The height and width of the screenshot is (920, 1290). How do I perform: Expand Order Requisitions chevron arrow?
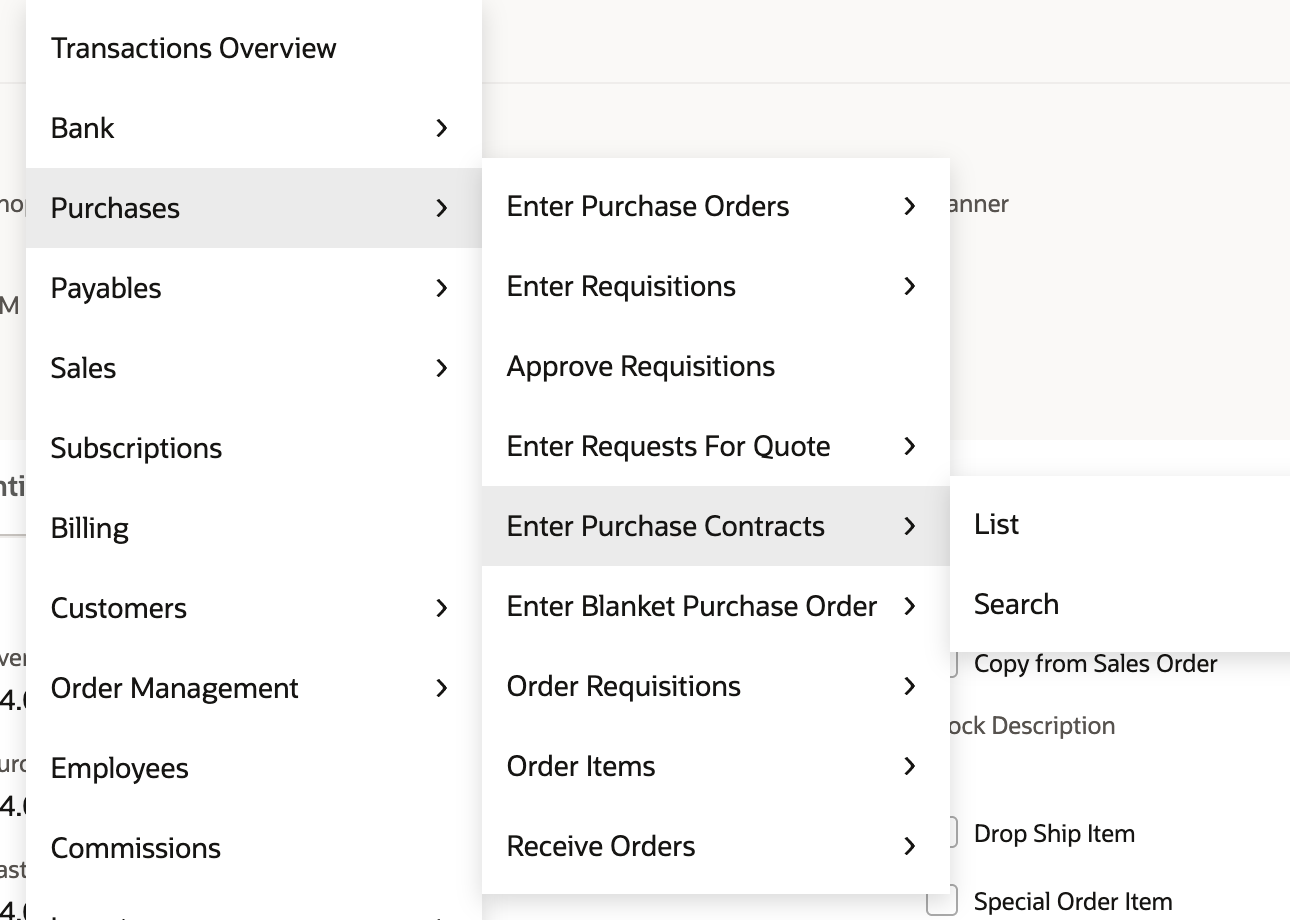(909, 686)
